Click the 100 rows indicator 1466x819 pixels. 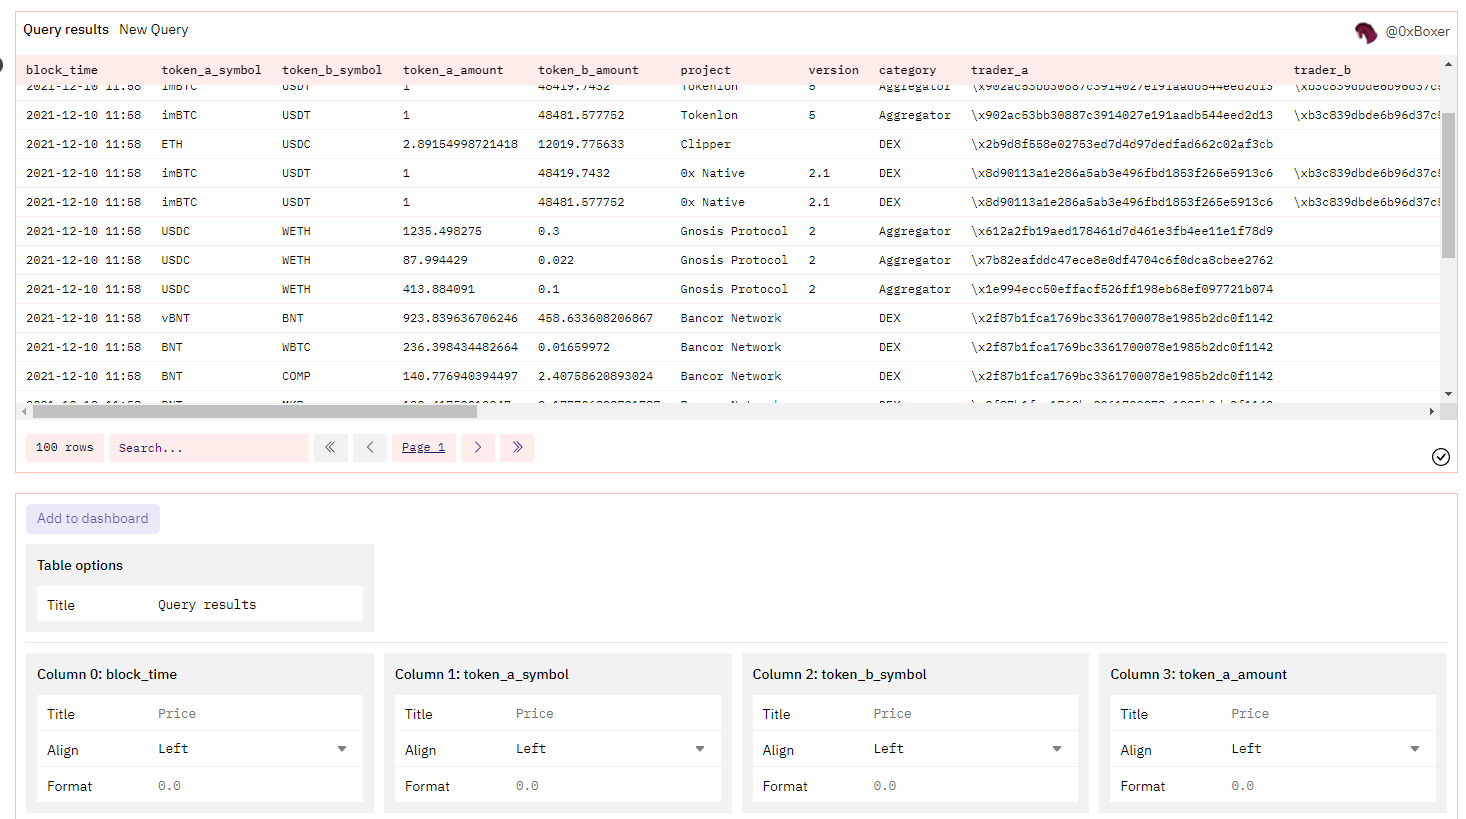pyautogui.click(x=65, y=448)
